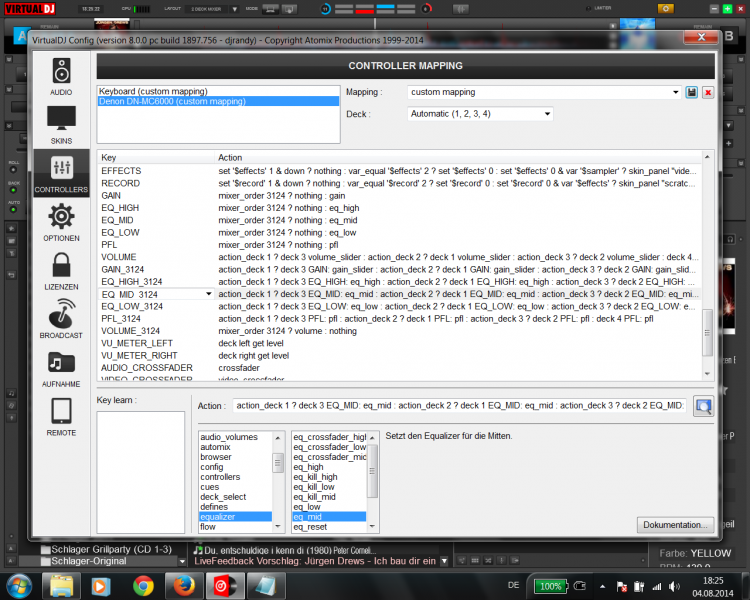Open the AUFNAHME recording section
The height and width of the screenshot is (600, 750).
click(61, 368)
